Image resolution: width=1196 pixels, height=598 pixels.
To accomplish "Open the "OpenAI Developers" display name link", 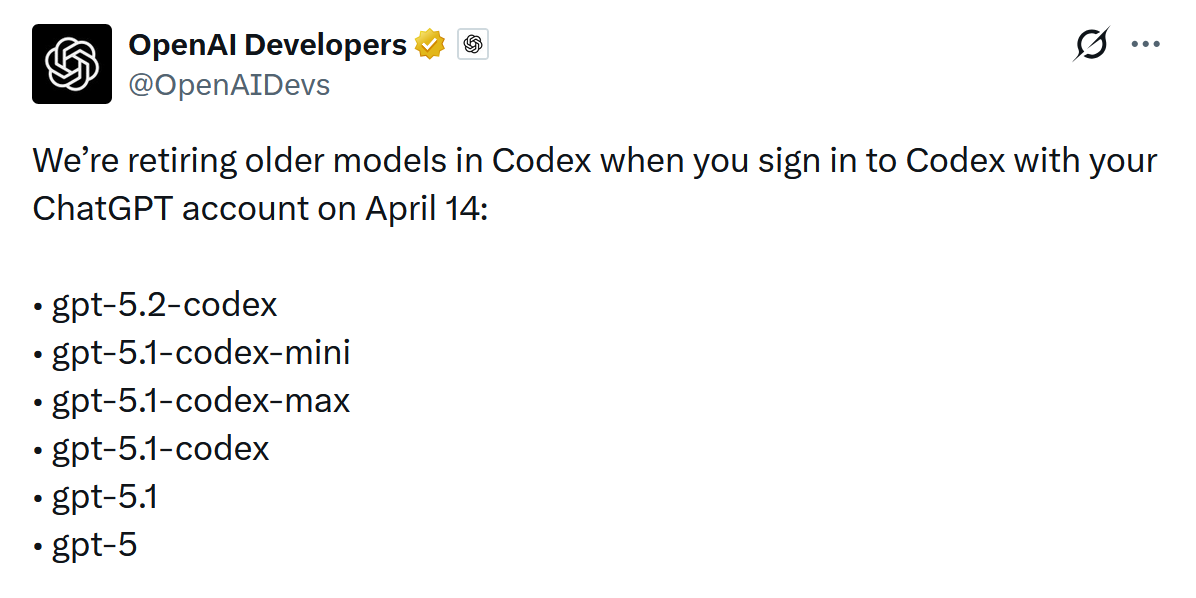I will point(267,45).
